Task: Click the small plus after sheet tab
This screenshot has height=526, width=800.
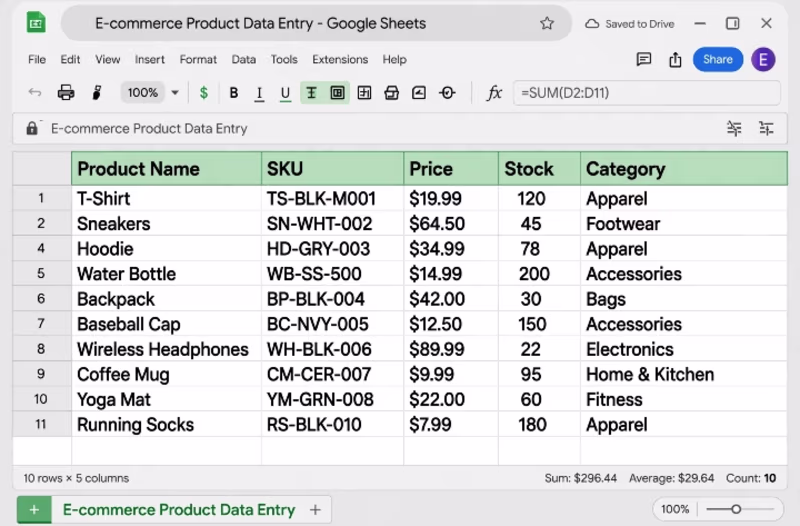Action: click(x=315, y=509)
